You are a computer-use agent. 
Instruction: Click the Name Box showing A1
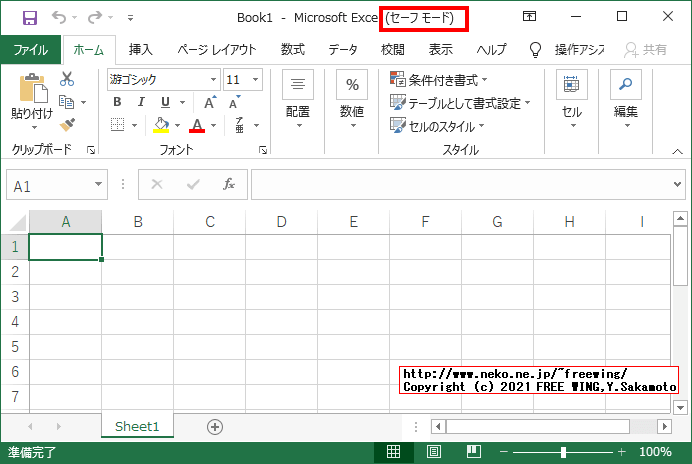tap(49, 186)
